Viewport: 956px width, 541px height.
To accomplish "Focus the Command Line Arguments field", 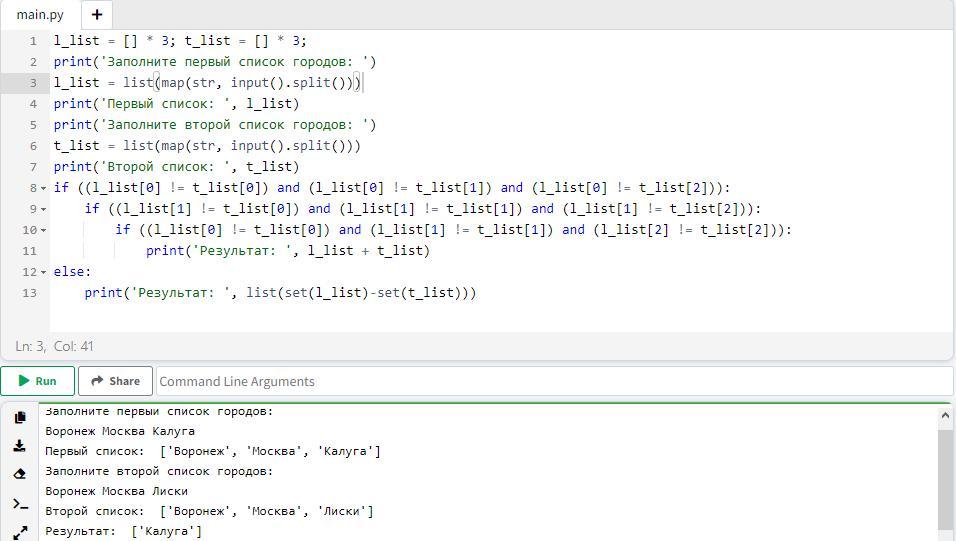I will (x=550, y=381).
